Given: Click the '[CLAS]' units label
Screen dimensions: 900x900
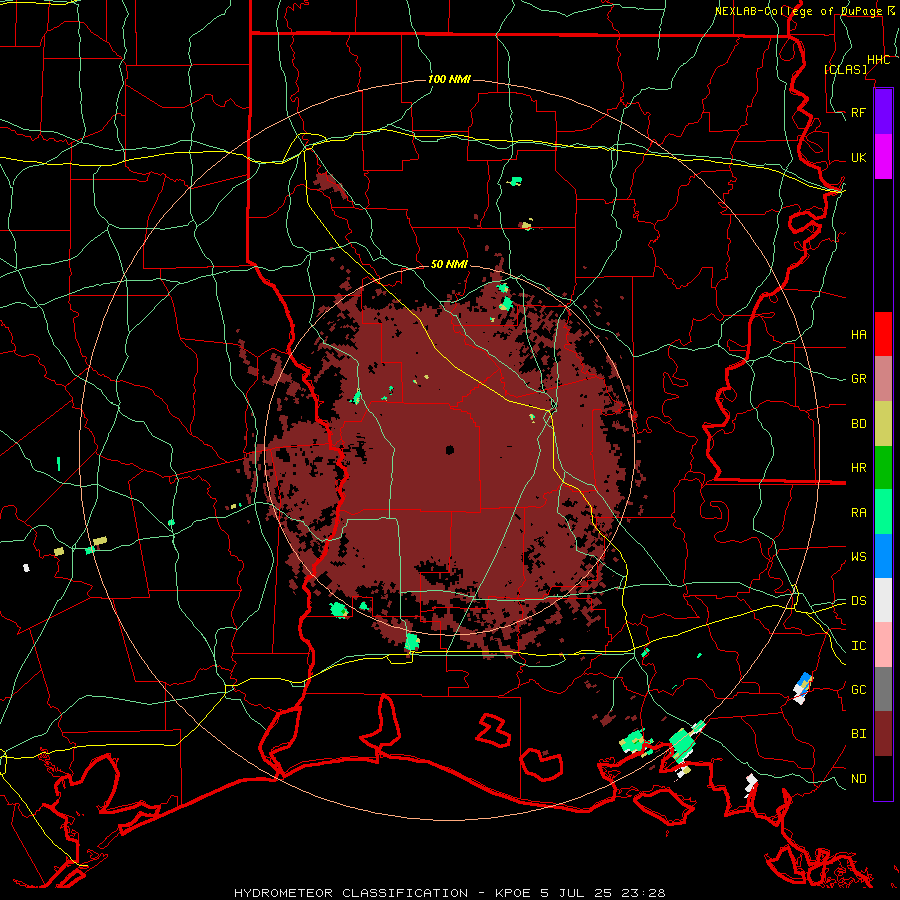Looking at the screenshot, I should (845, 69).
